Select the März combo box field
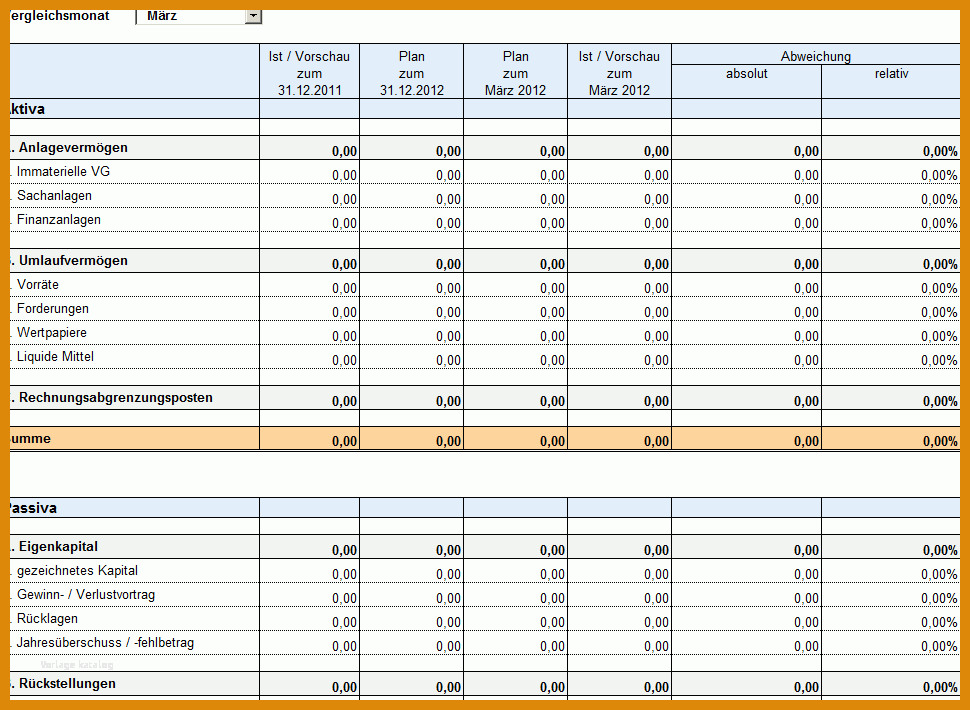The image size is (970, 710). [199, 17]
